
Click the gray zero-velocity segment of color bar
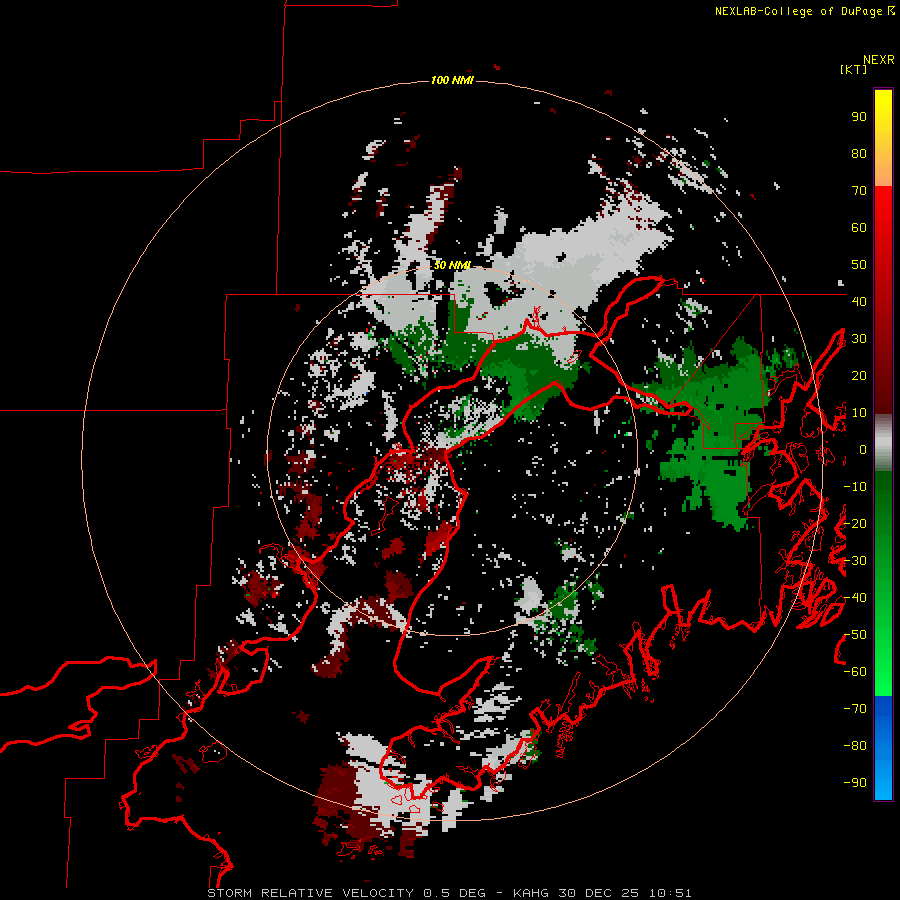click(x=883, y=443)
